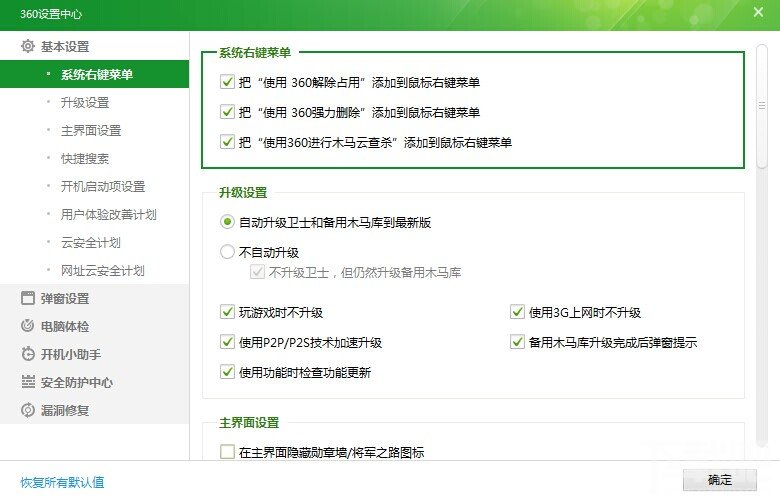Expand the 漏洞修复 section
The image size is (780, 500).
tap(95, 410)
